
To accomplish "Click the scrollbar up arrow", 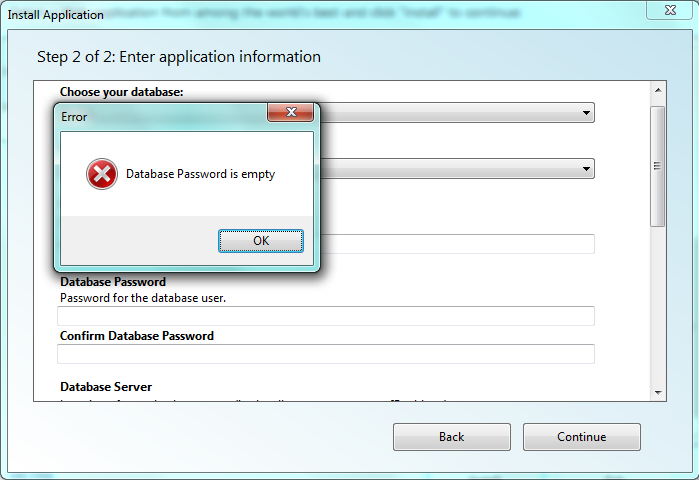I will tap(658, 90).
